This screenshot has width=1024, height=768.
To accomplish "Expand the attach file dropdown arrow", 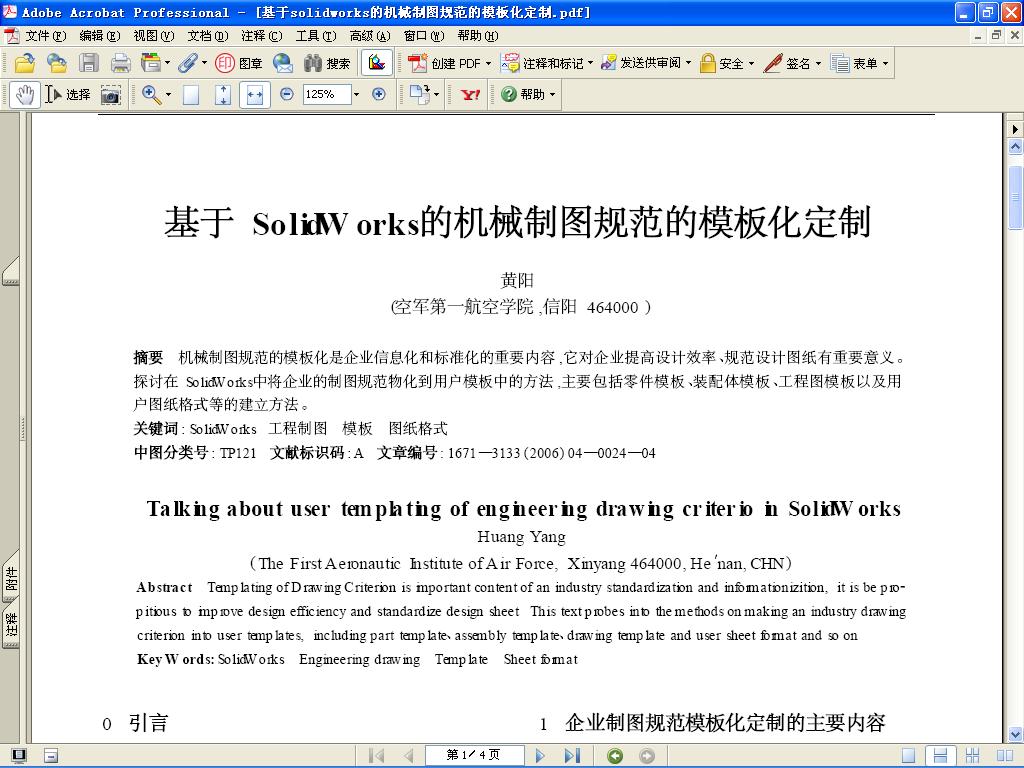I will click(204, 63).
